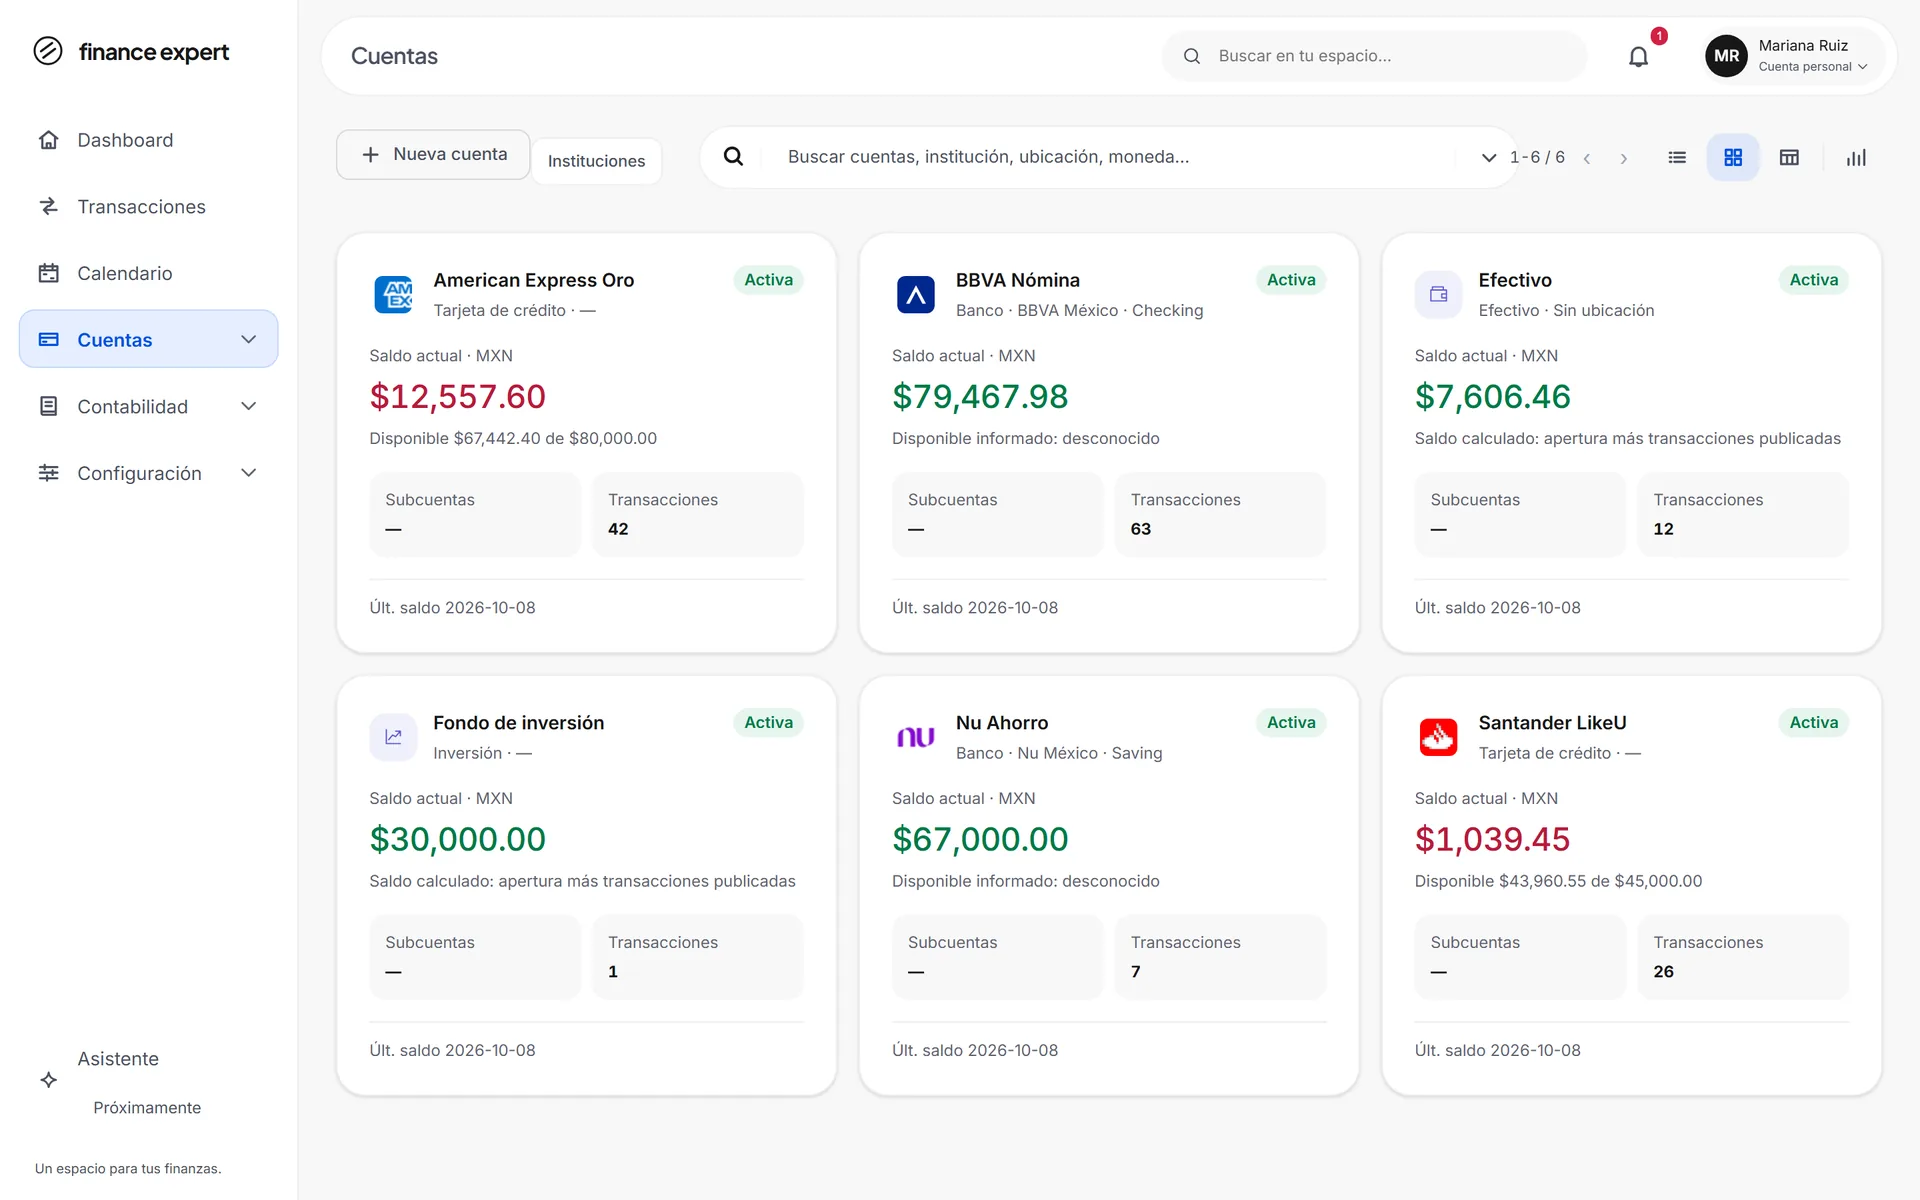The image size is (1920, 1200).
Task: Expand the Configuración sidebar section
Action: click(x=249, y=473)
